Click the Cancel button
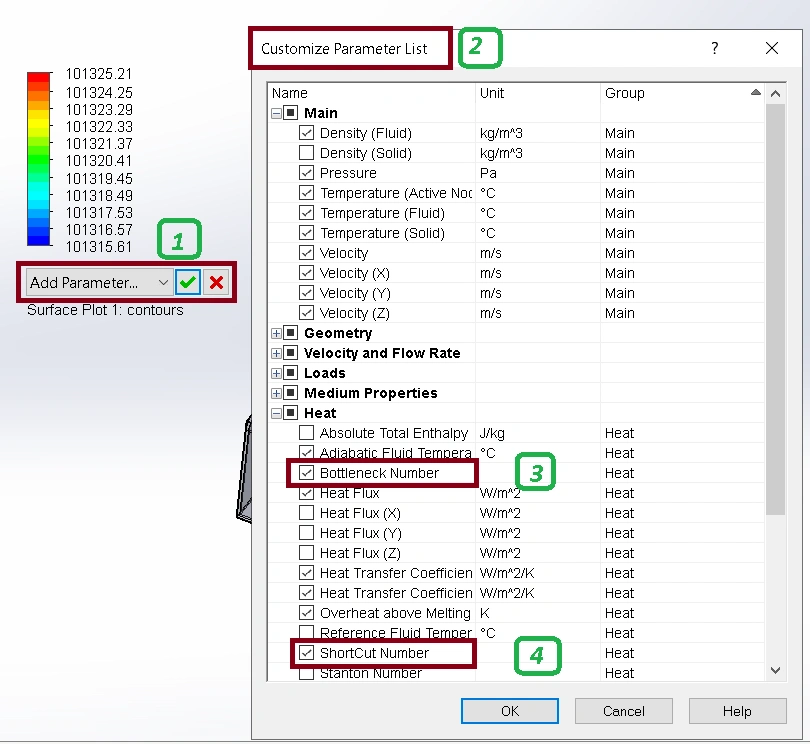Image resolution: width=810 pixels, height=744 pixels. (624, 711)
